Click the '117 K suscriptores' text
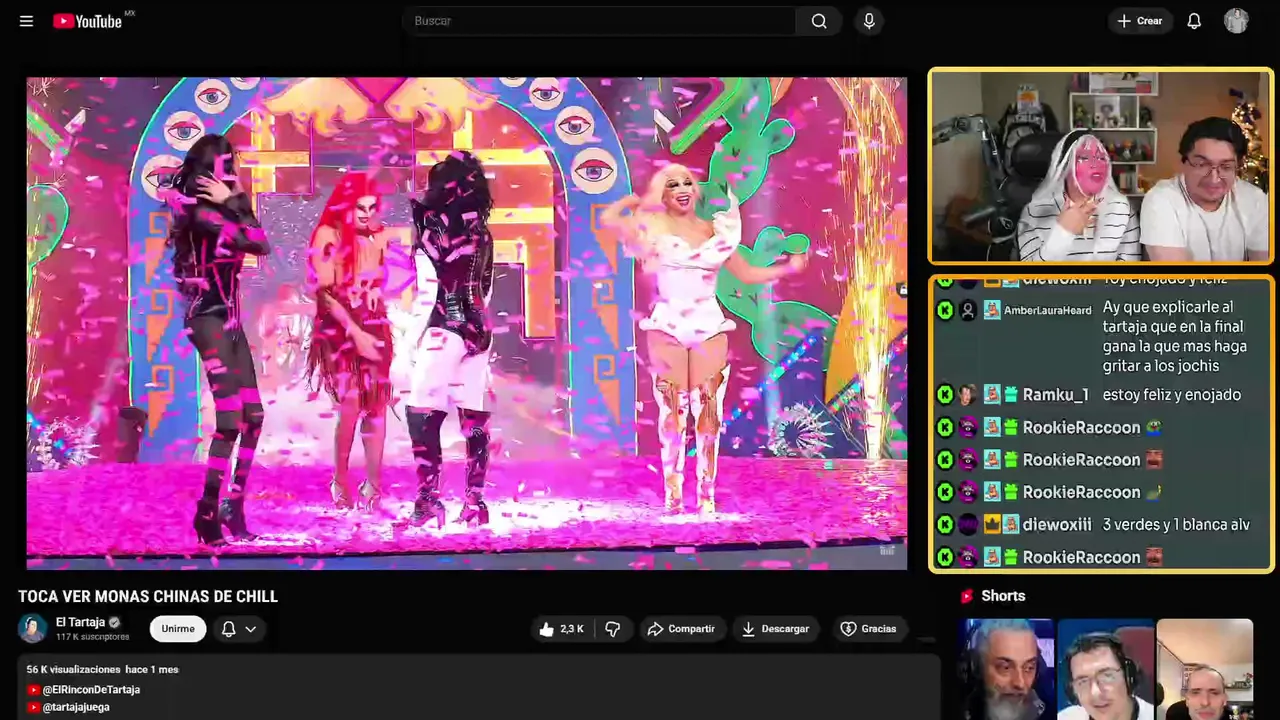The image size is (1280, 720). [x=92, y=637]
